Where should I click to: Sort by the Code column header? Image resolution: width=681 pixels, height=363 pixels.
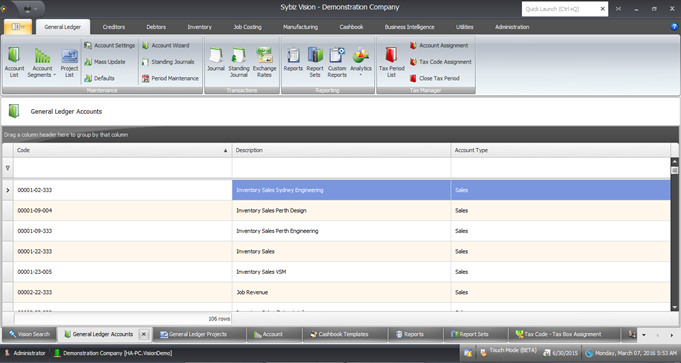122,150
